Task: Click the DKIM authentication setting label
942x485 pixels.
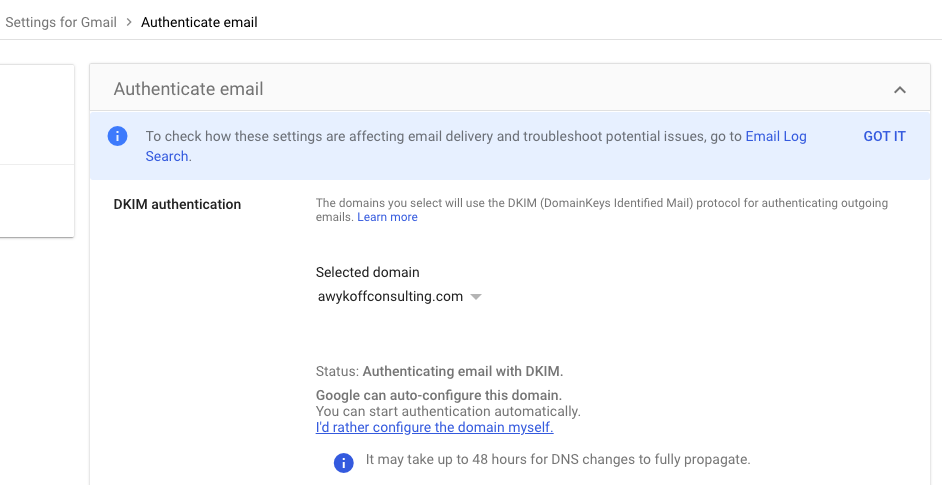Action: (177, 204)
